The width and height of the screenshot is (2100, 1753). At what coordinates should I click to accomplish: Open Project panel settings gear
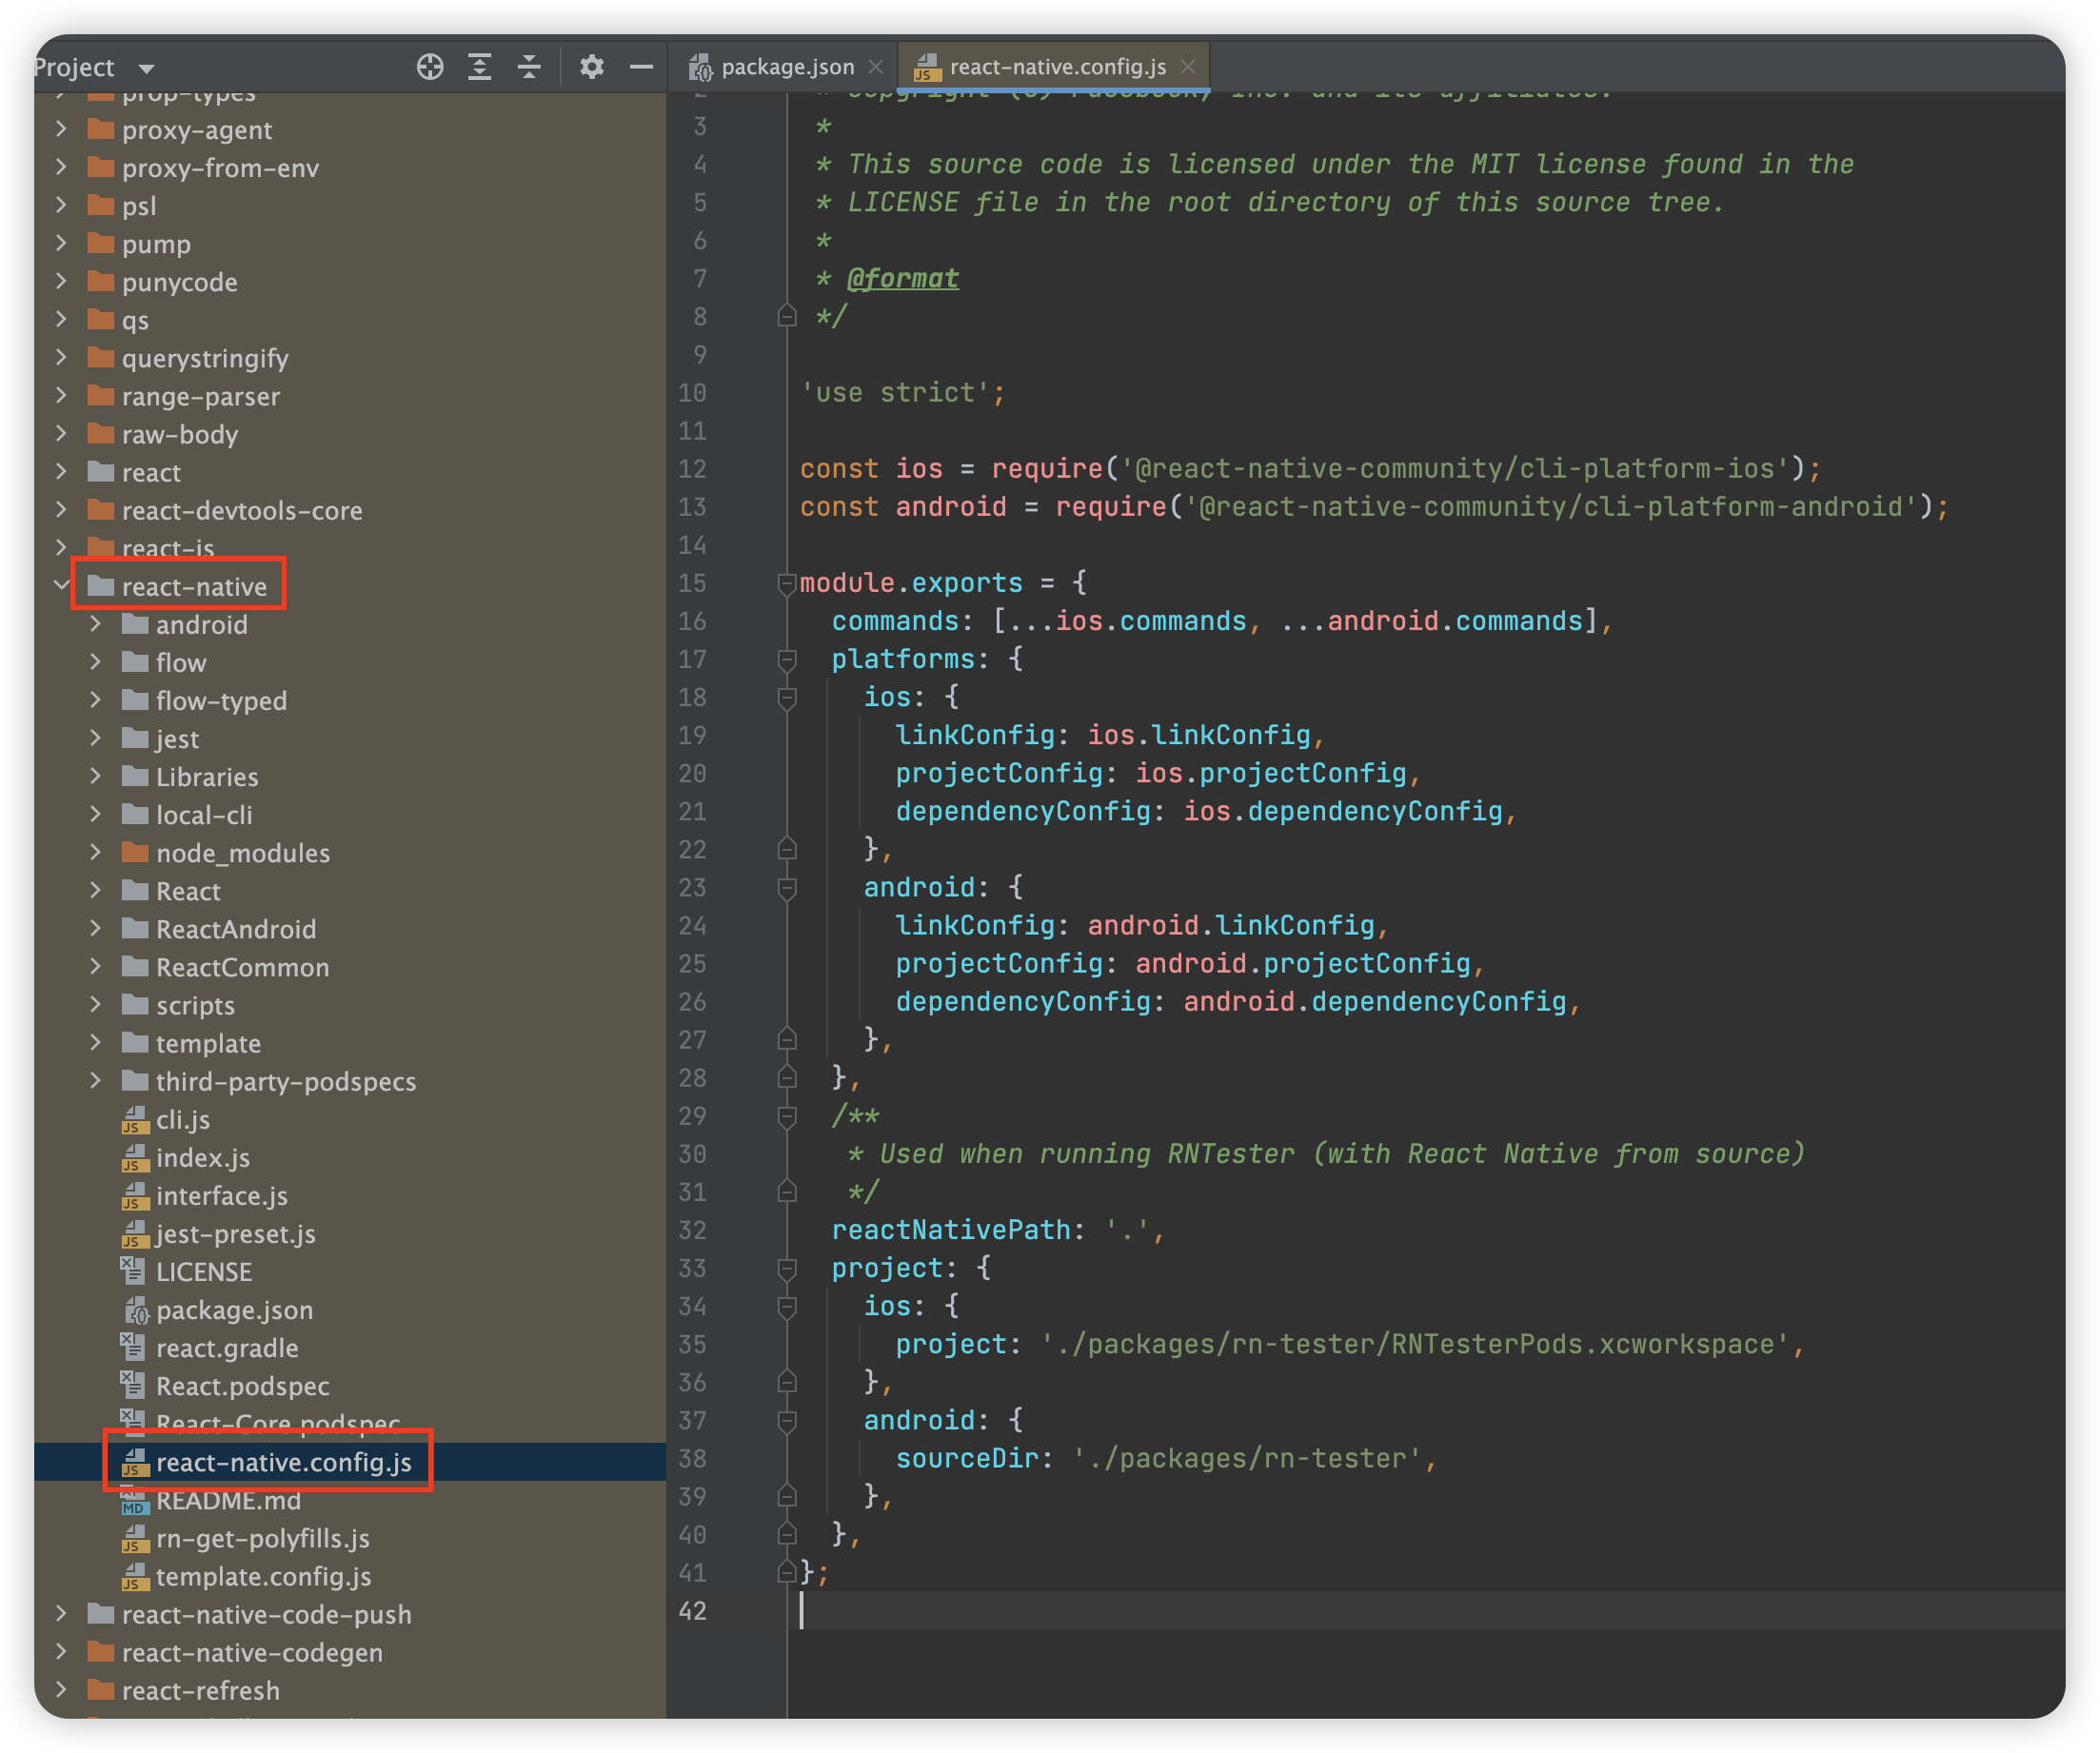pos(592,67)
